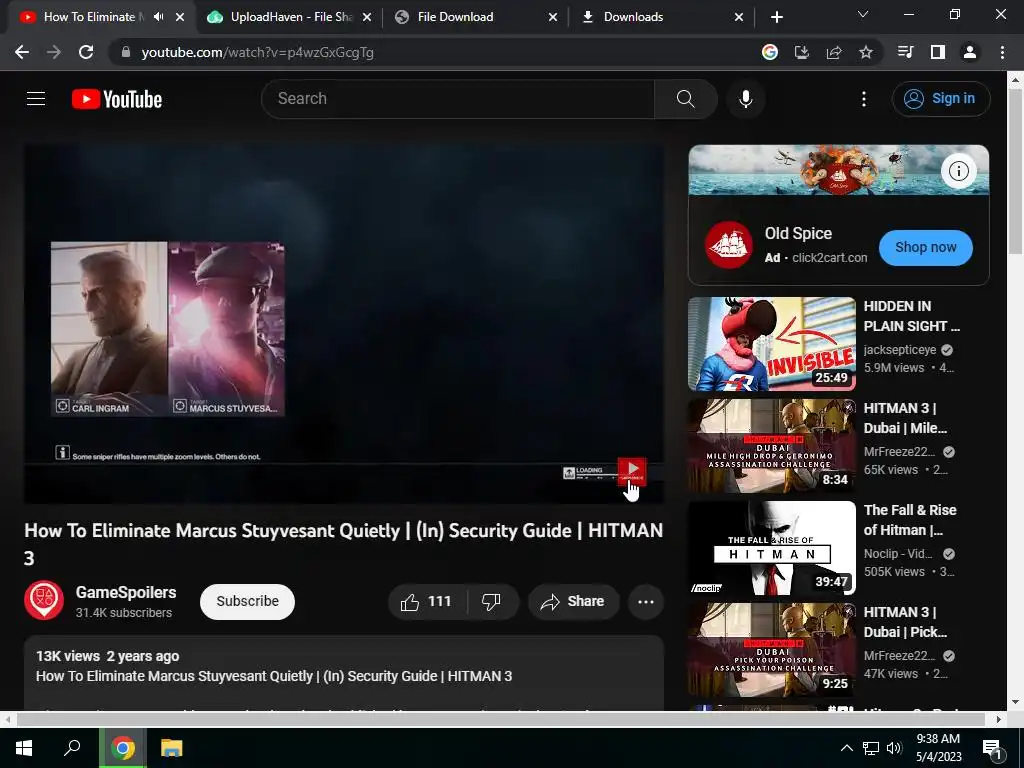Image resolution: width=1024 pixels, height=768 pixels.
Task: Click the address bar URL
Action: (x=257, y=52)
